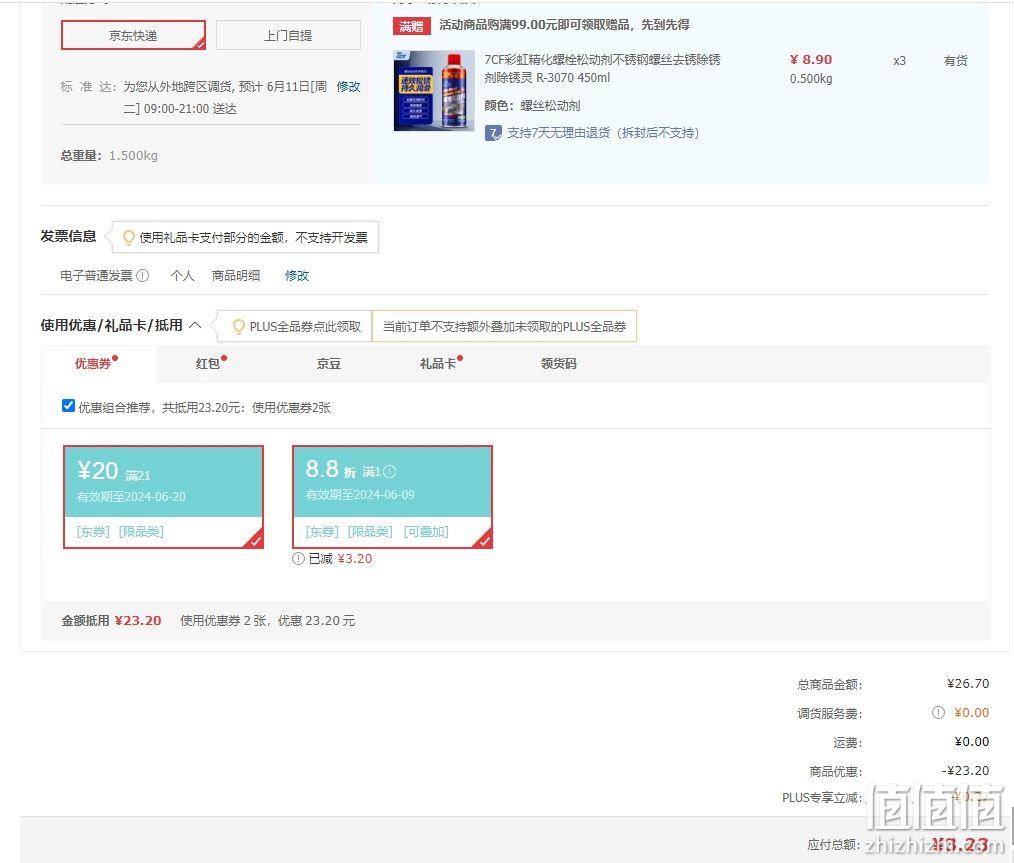The image size is (1014, 863).
Task: Toggle the ¥20 满21 coupon
Action: 163,496
